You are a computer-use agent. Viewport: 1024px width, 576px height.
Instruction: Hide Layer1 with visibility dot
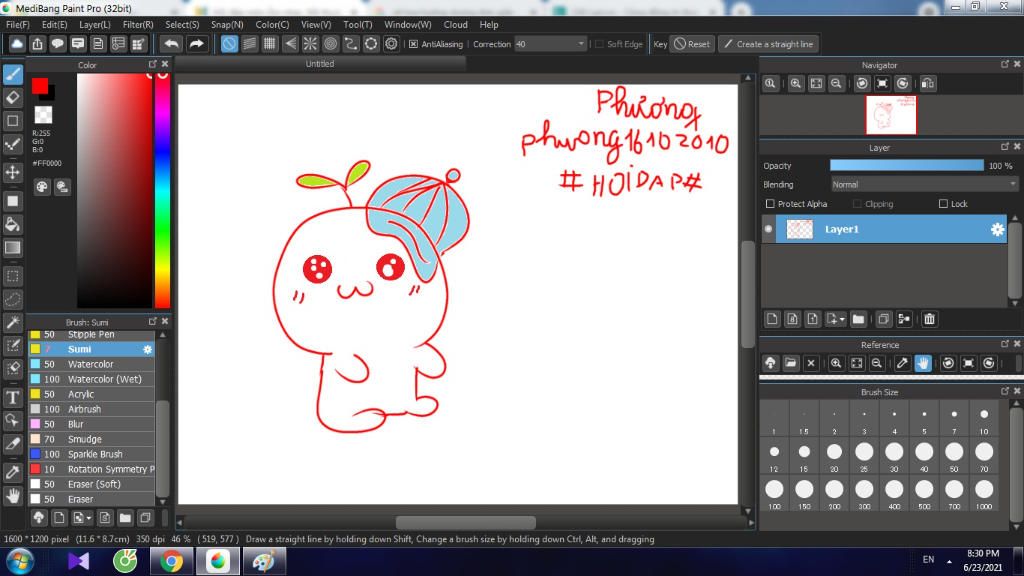(769, 229)
